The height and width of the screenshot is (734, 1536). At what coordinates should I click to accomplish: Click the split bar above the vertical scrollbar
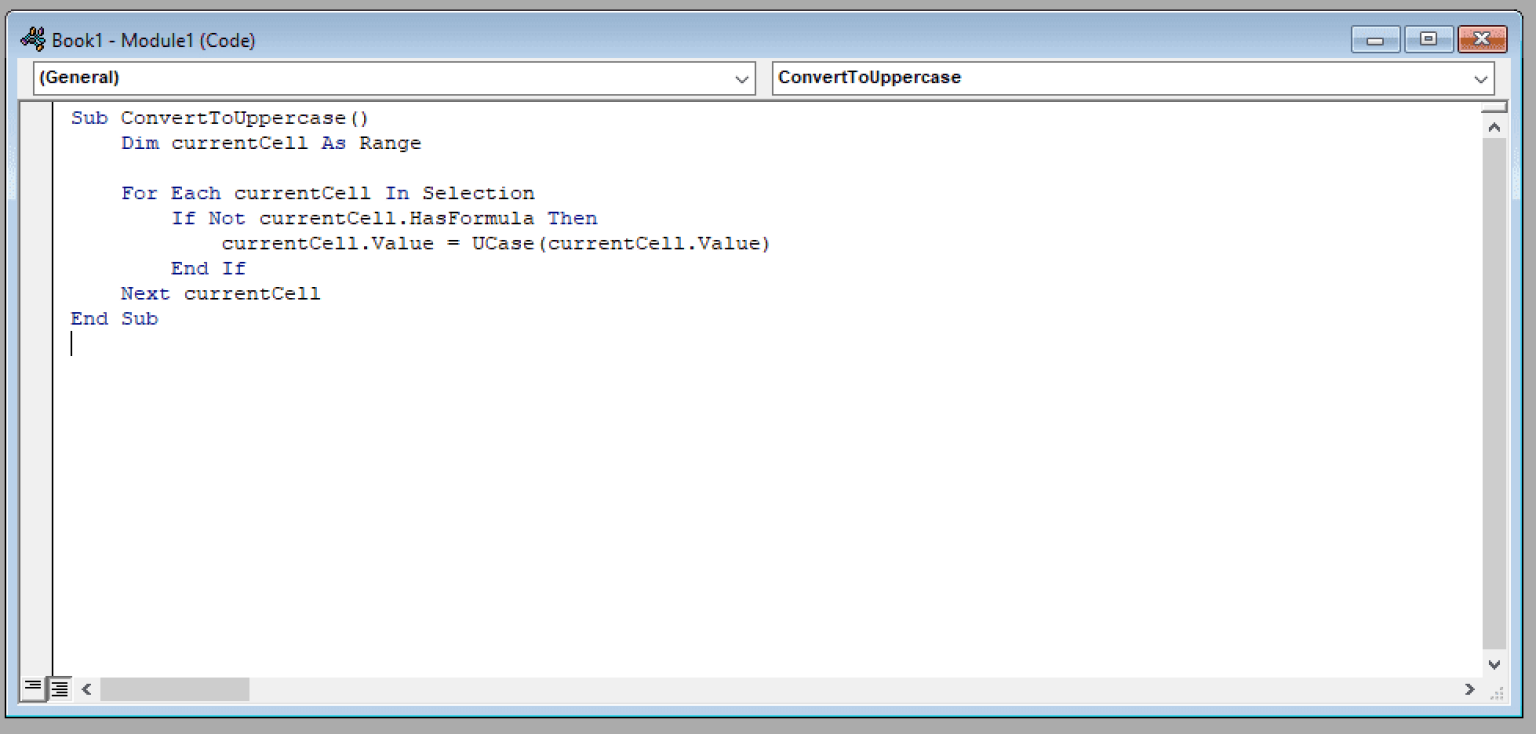tap(1494, 107)
